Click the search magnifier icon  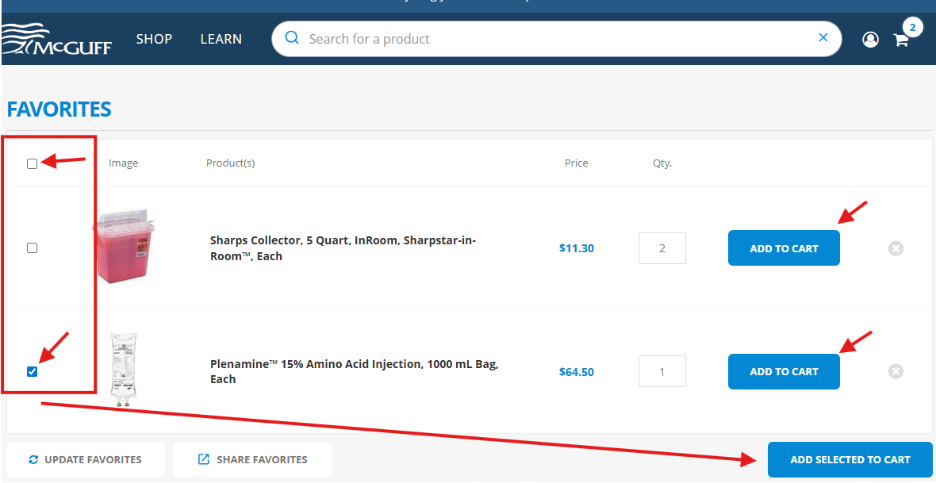[x=292, y=38]
